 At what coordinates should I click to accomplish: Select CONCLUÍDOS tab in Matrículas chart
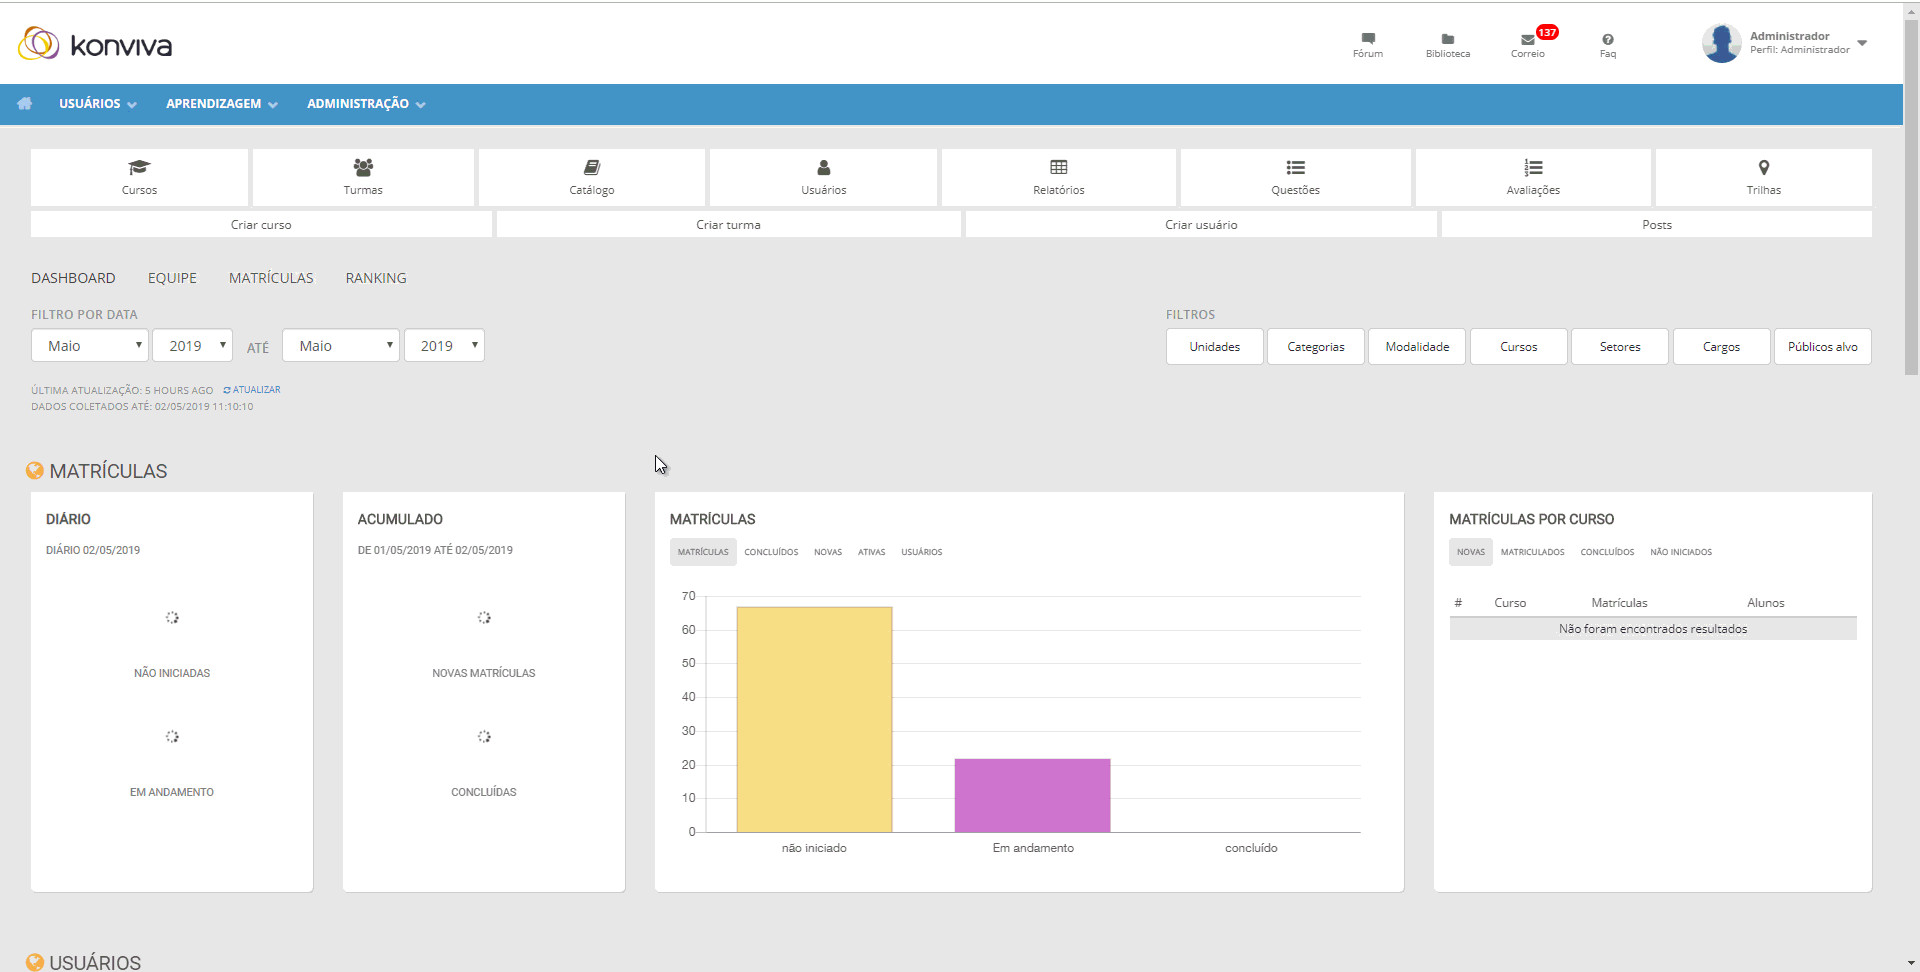771,552
